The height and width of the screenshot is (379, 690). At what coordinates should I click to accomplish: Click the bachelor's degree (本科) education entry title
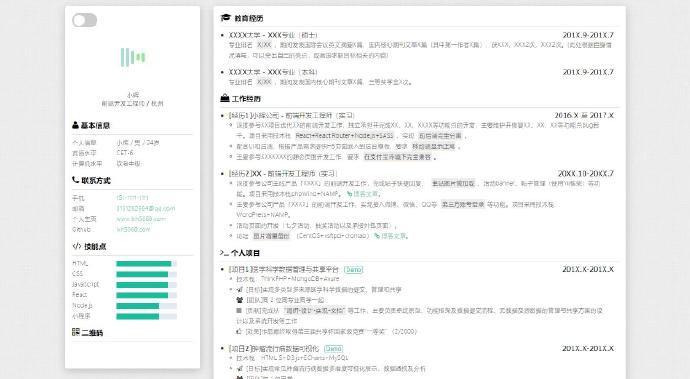(x=273, y=72)
